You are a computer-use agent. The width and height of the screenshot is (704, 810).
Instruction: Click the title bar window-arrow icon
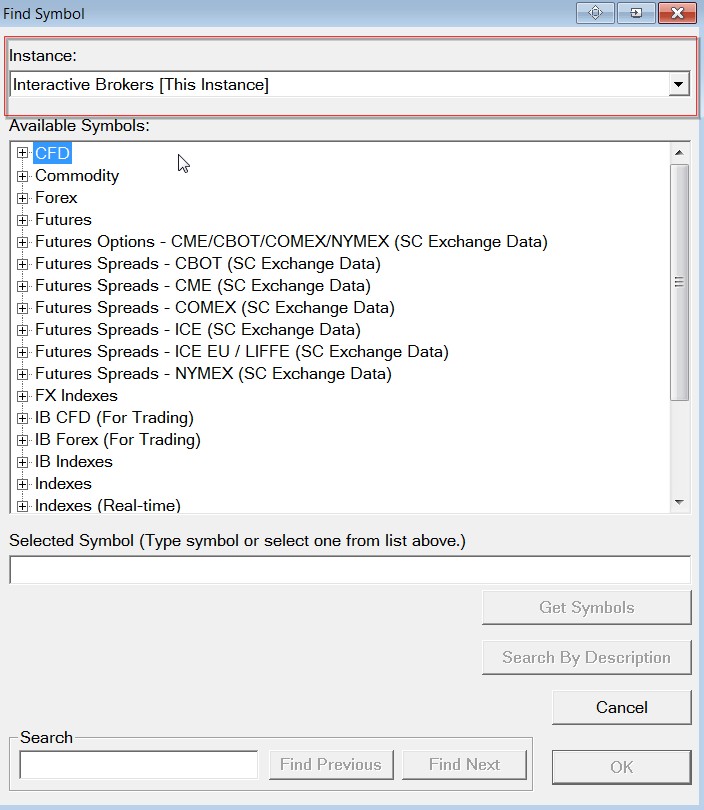[x=636, y=13]
